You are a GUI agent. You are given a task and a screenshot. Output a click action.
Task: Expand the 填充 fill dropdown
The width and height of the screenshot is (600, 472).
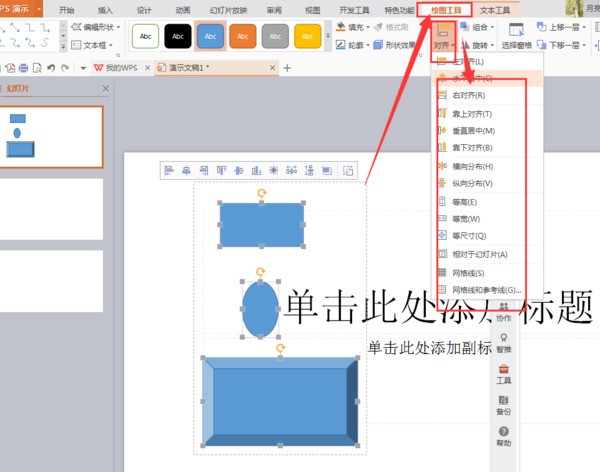[x=355, y=27]
